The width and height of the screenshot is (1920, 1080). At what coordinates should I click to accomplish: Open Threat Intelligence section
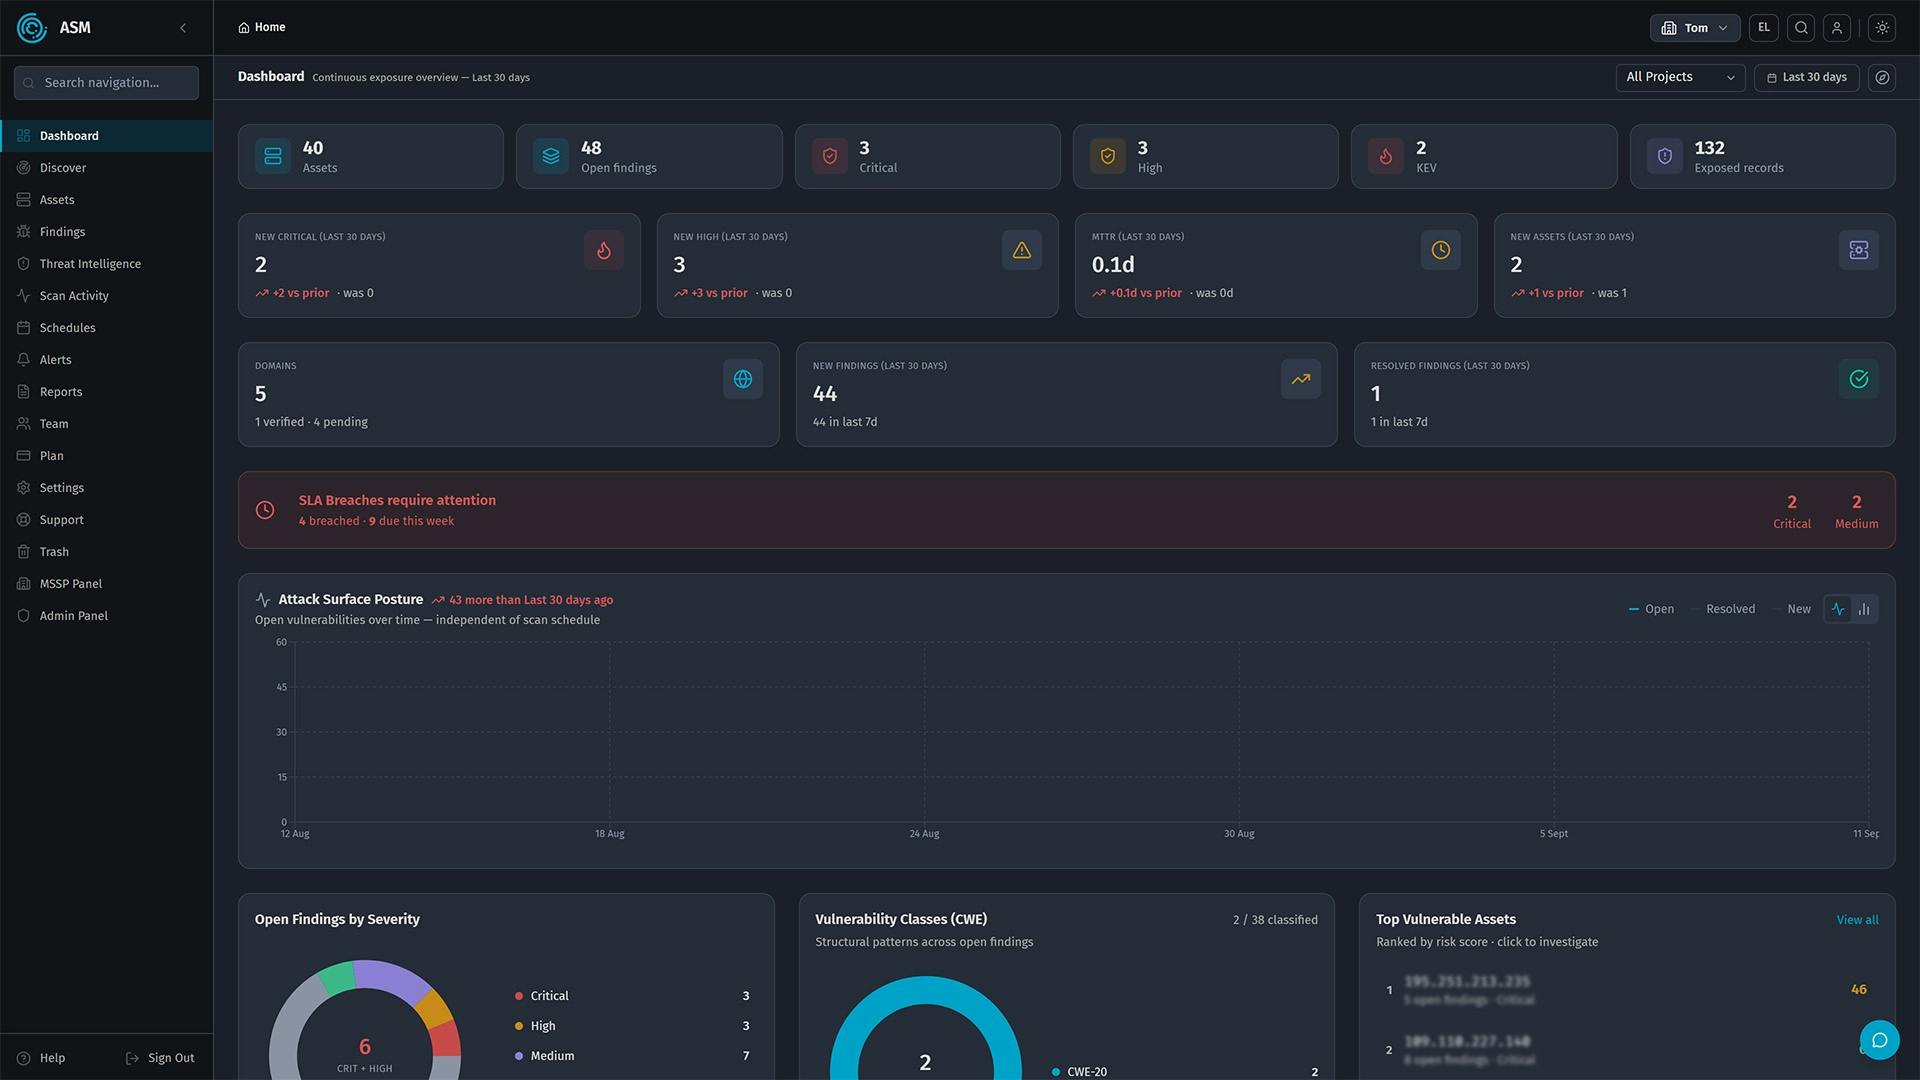click(x=106, y=264)
